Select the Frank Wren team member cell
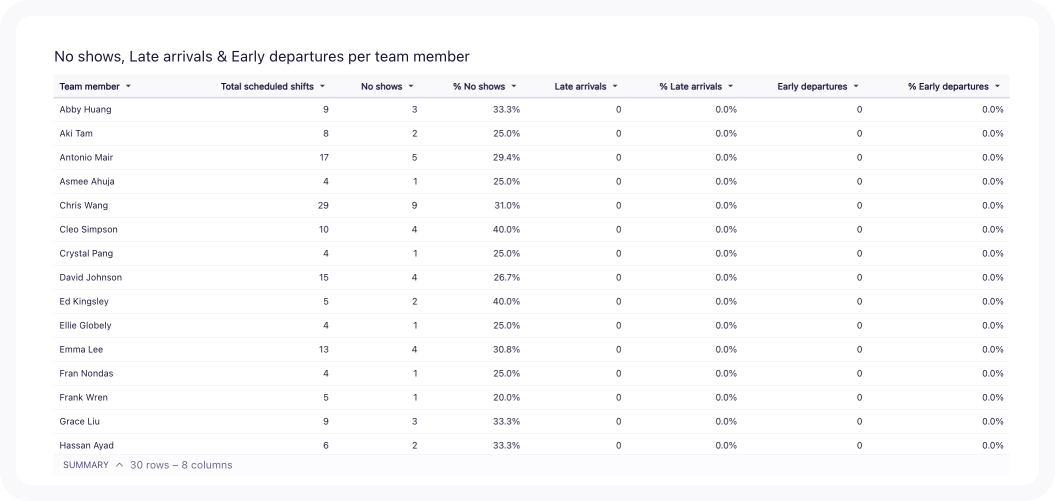 tap(84, 397)
